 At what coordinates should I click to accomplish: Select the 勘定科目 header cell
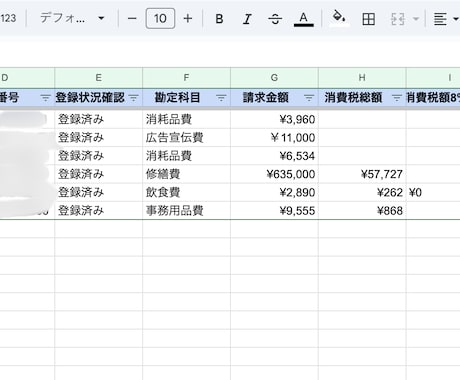(x=186, y=98)
